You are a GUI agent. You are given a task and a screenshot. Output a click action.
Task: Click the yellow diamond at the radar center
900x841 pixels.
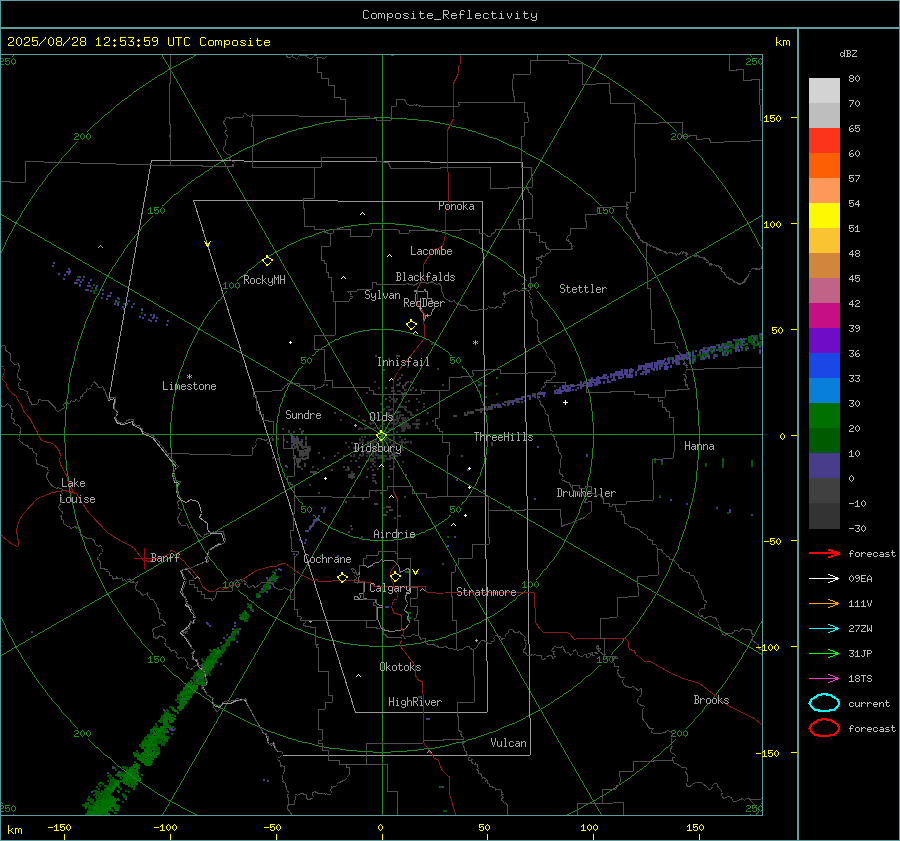[x=381, y=436]
